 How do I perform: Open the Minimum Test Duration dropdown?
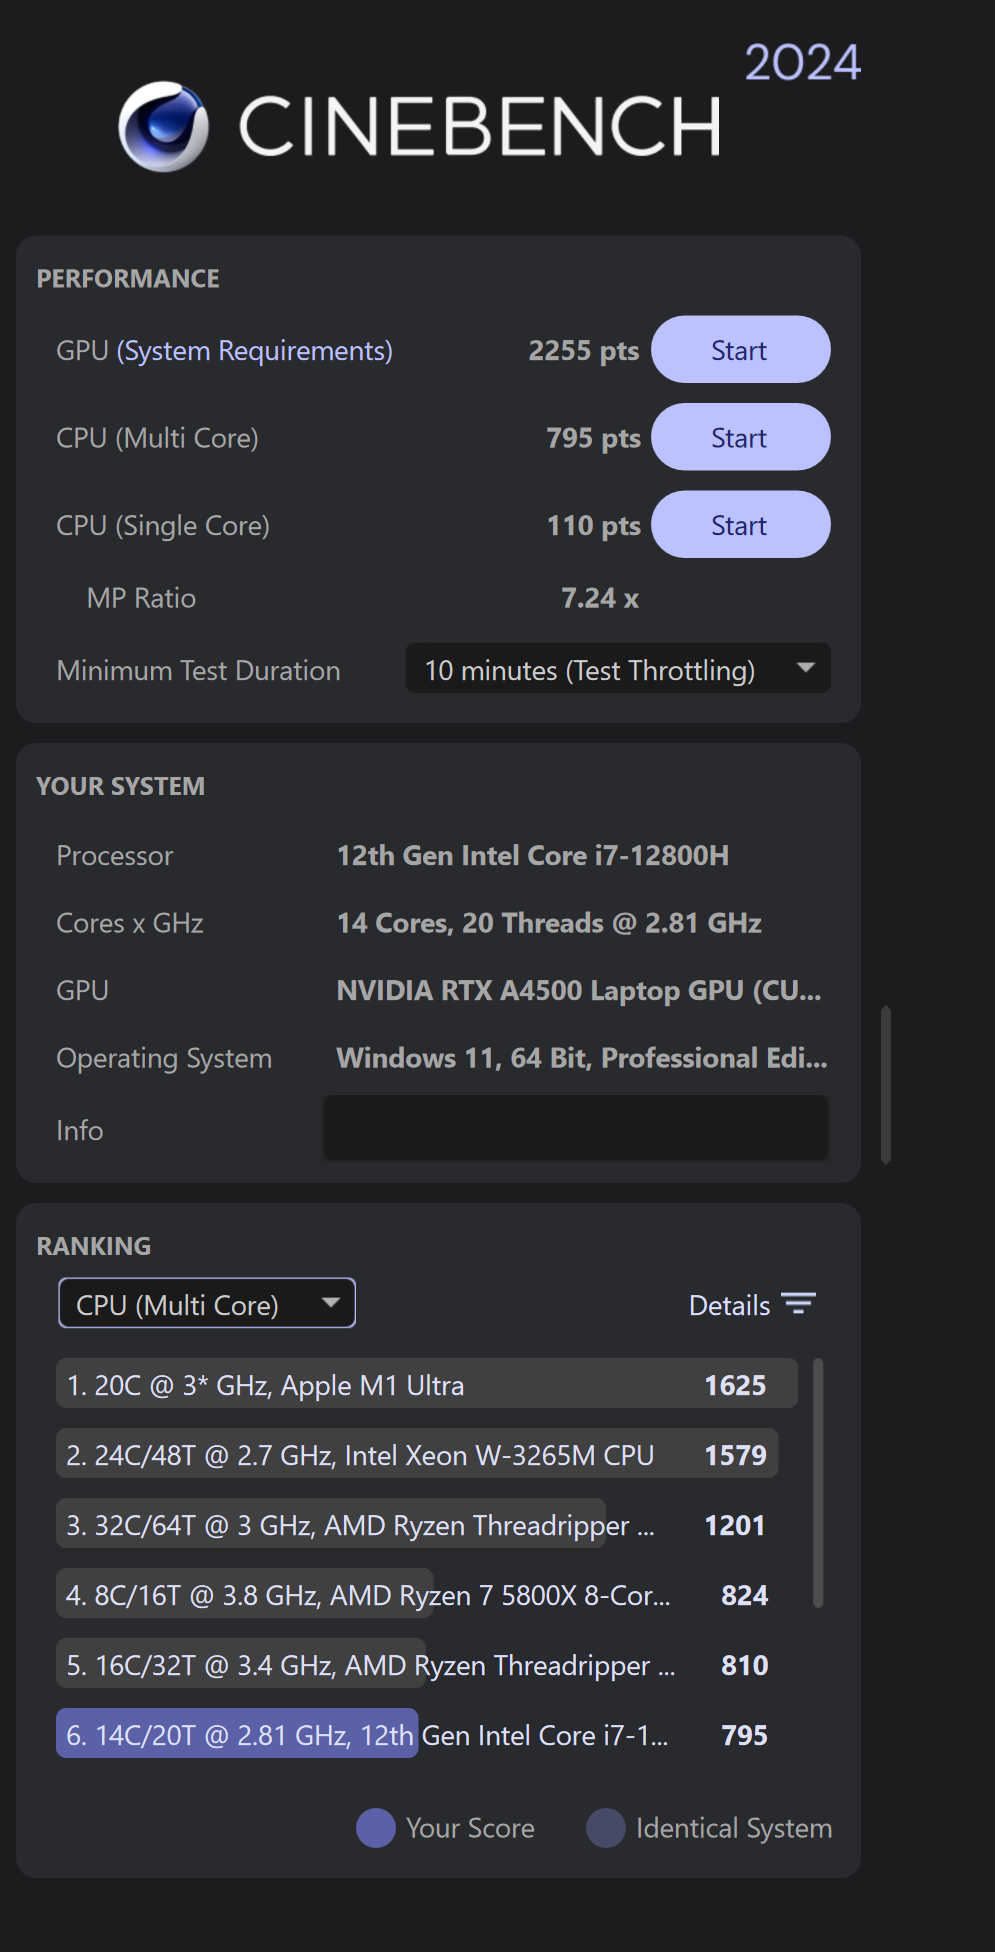[617, 669]
